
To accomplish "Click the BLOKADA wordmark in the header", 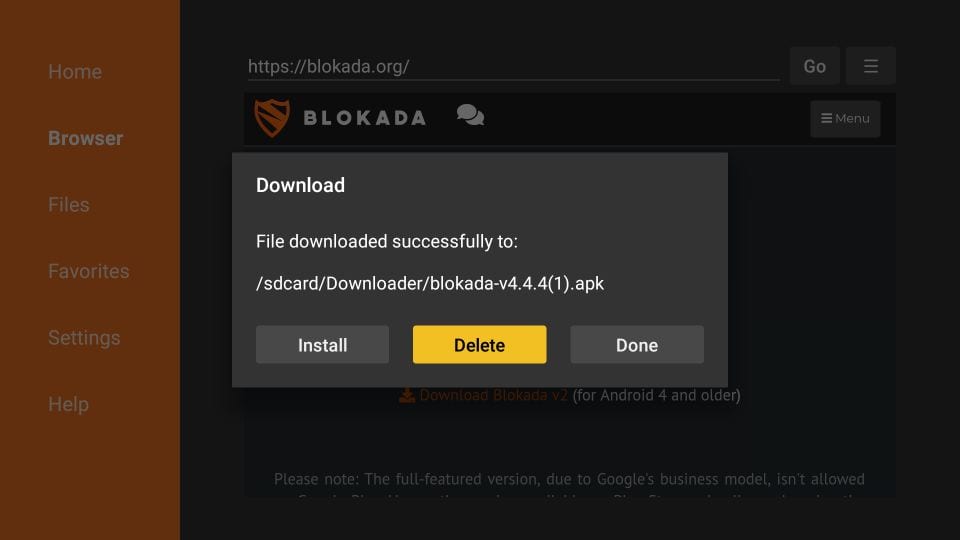I will tap(365, 118).
